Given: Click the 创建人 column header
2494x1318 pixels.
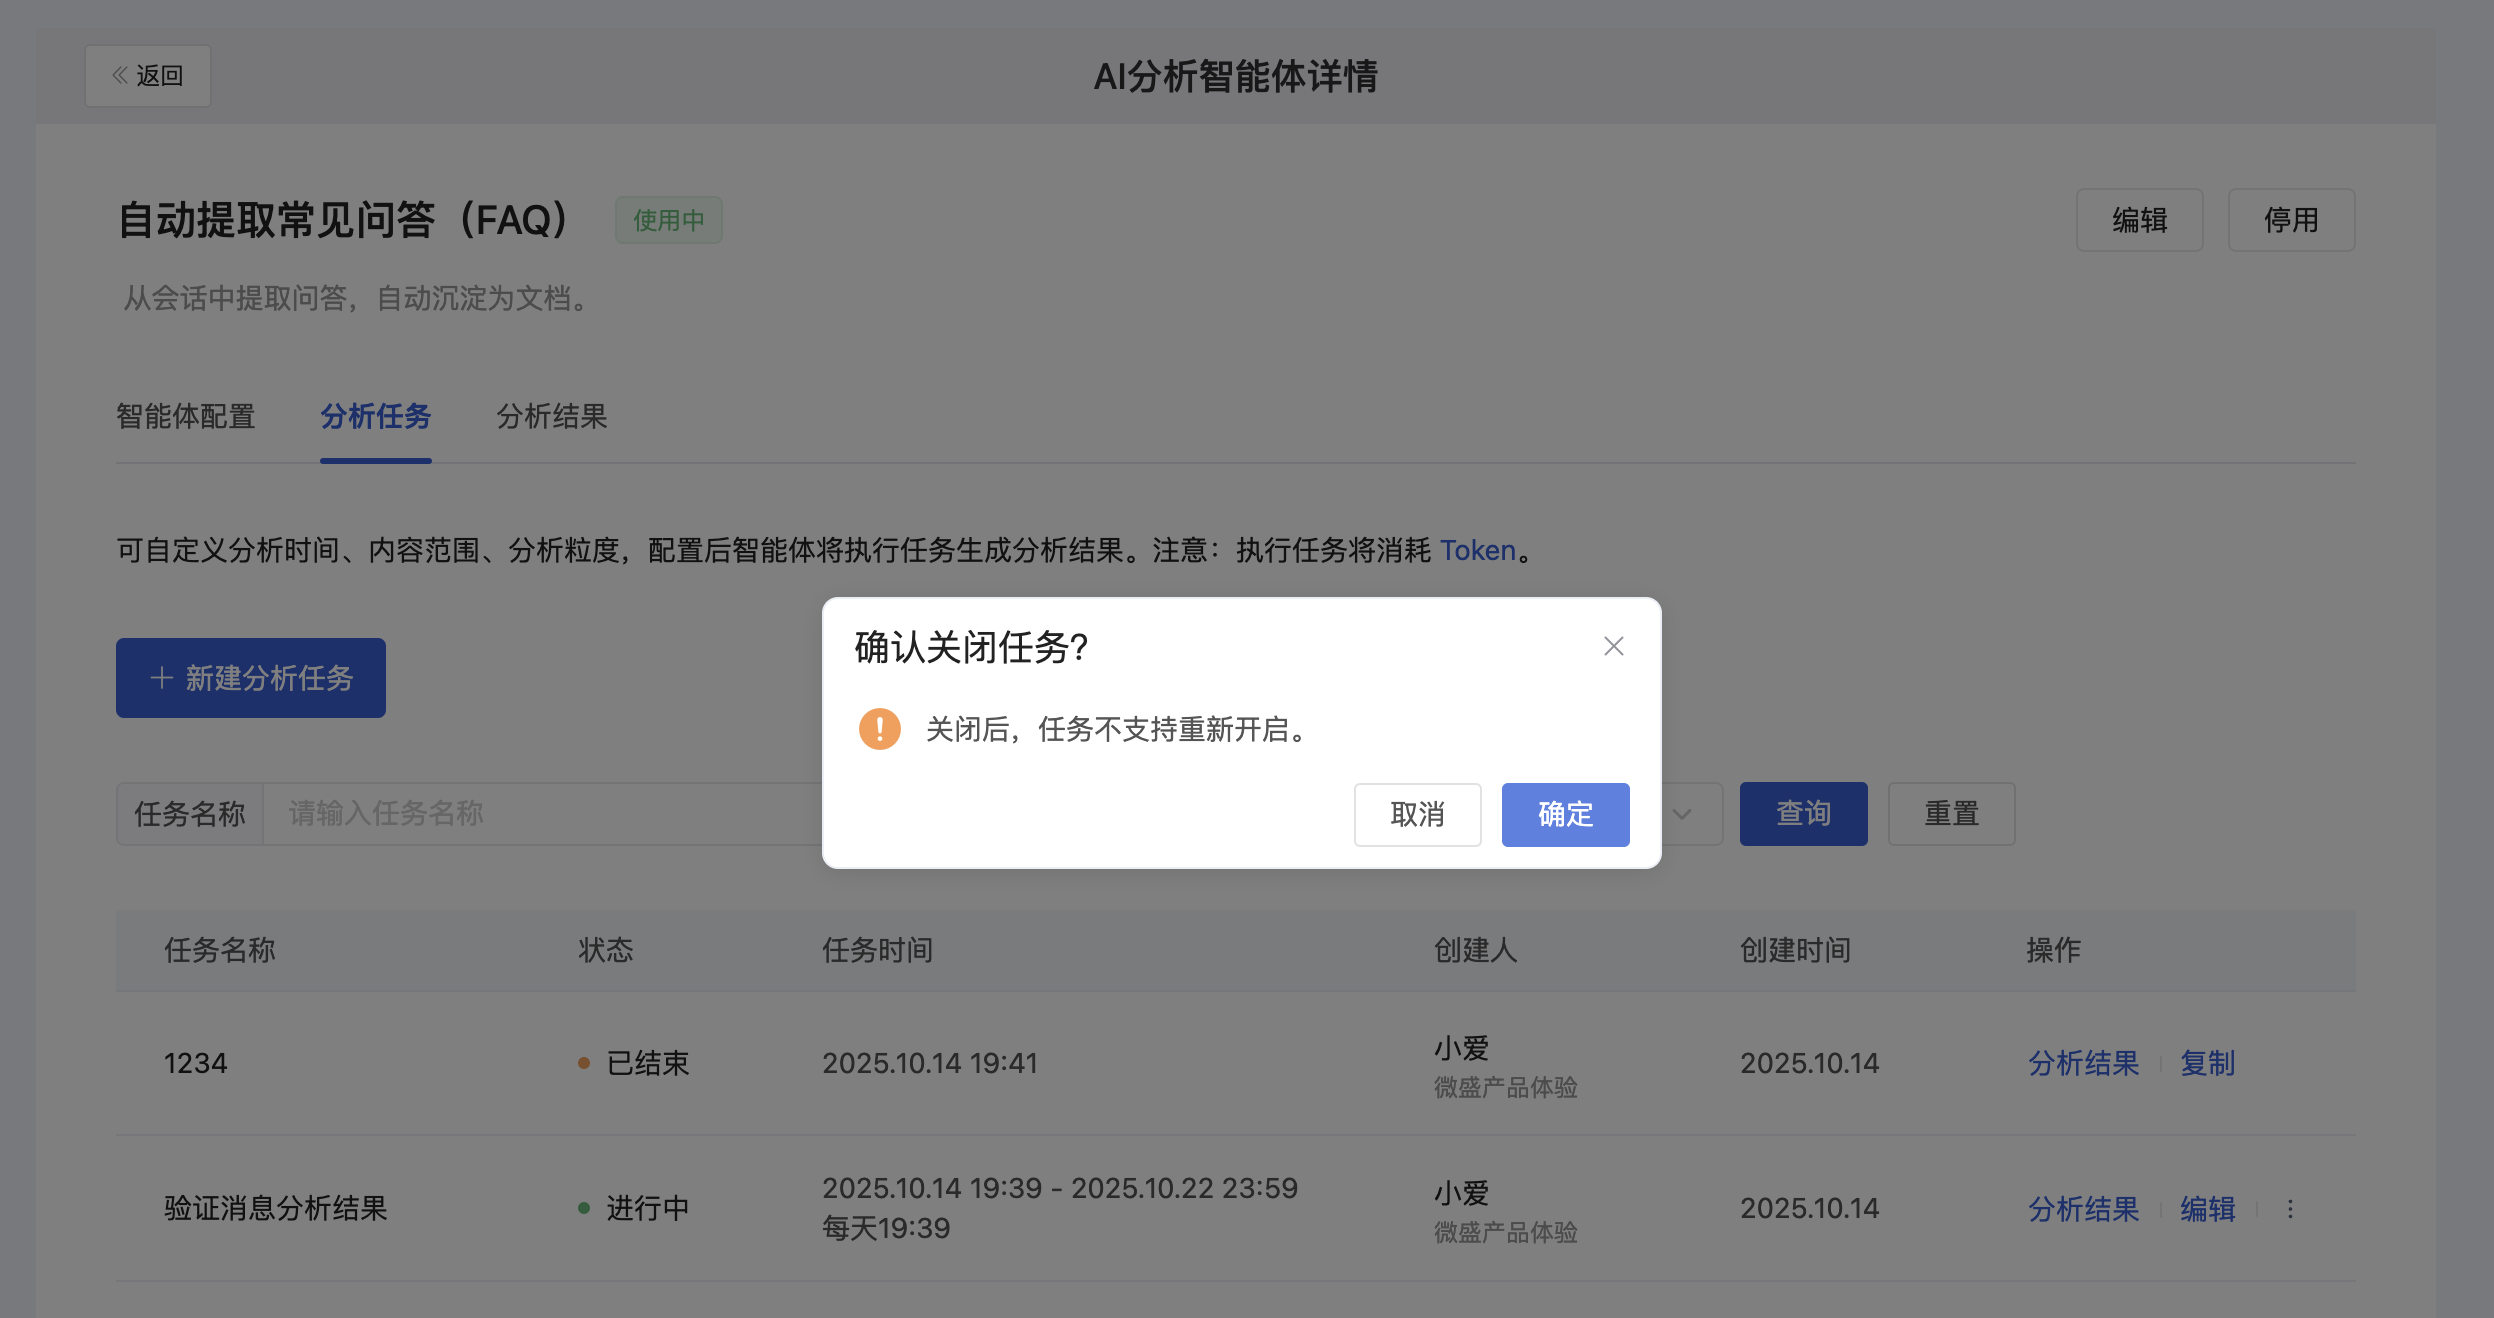Looking at the screenshot, I should (x=1475, y=950).
